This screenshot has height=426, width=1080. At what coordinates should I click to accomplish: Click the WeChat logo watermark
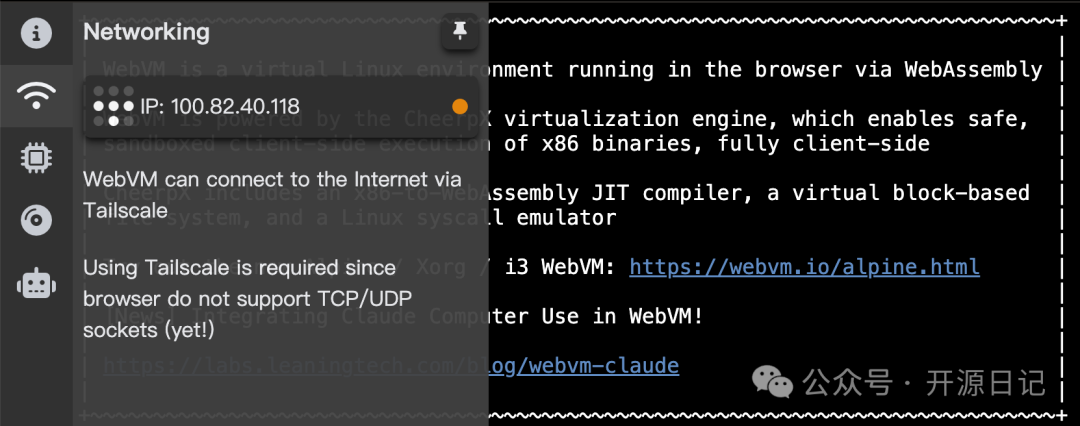pos(772,381)
